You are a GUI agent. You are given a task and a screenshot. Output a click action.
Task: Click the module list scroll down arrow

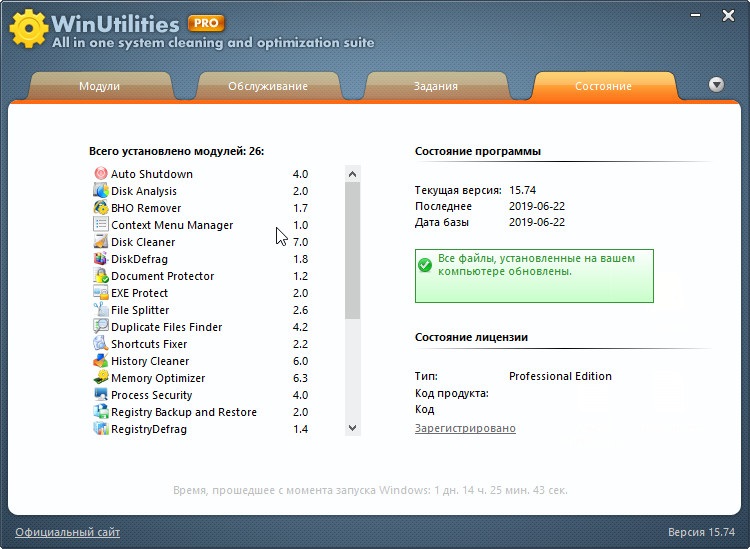pyautogui.click(x=353, y=428)
